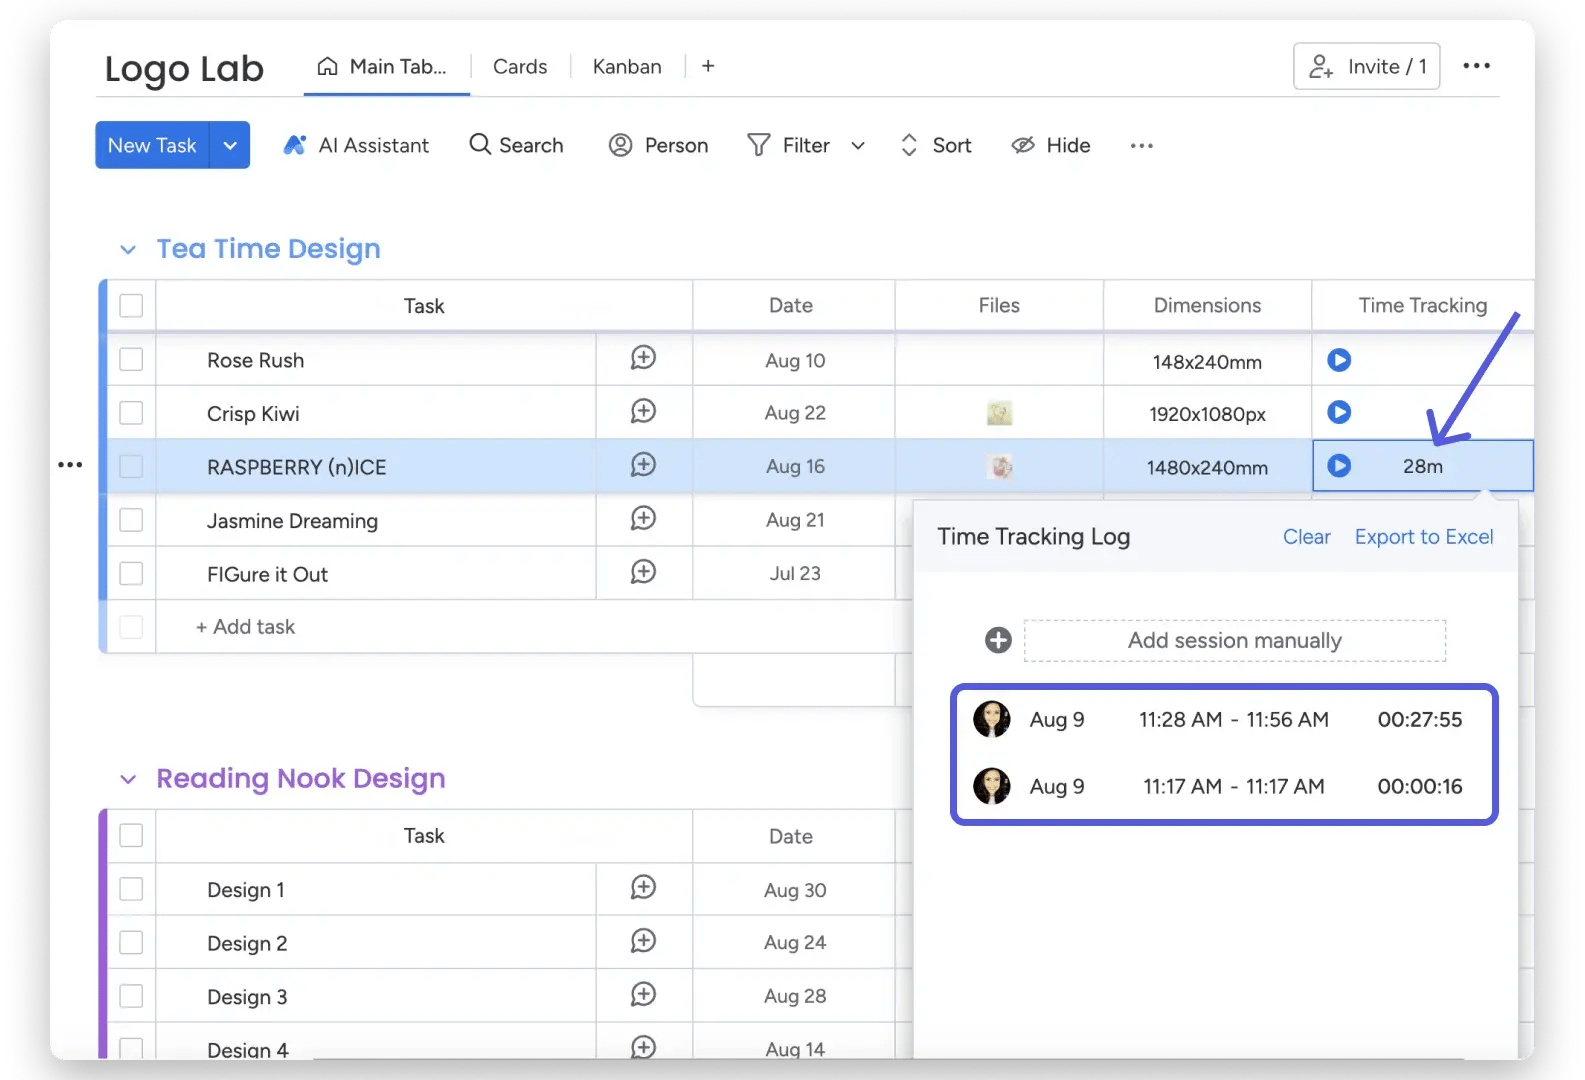Collapse the Tea Time Design group

coord(128,249)
